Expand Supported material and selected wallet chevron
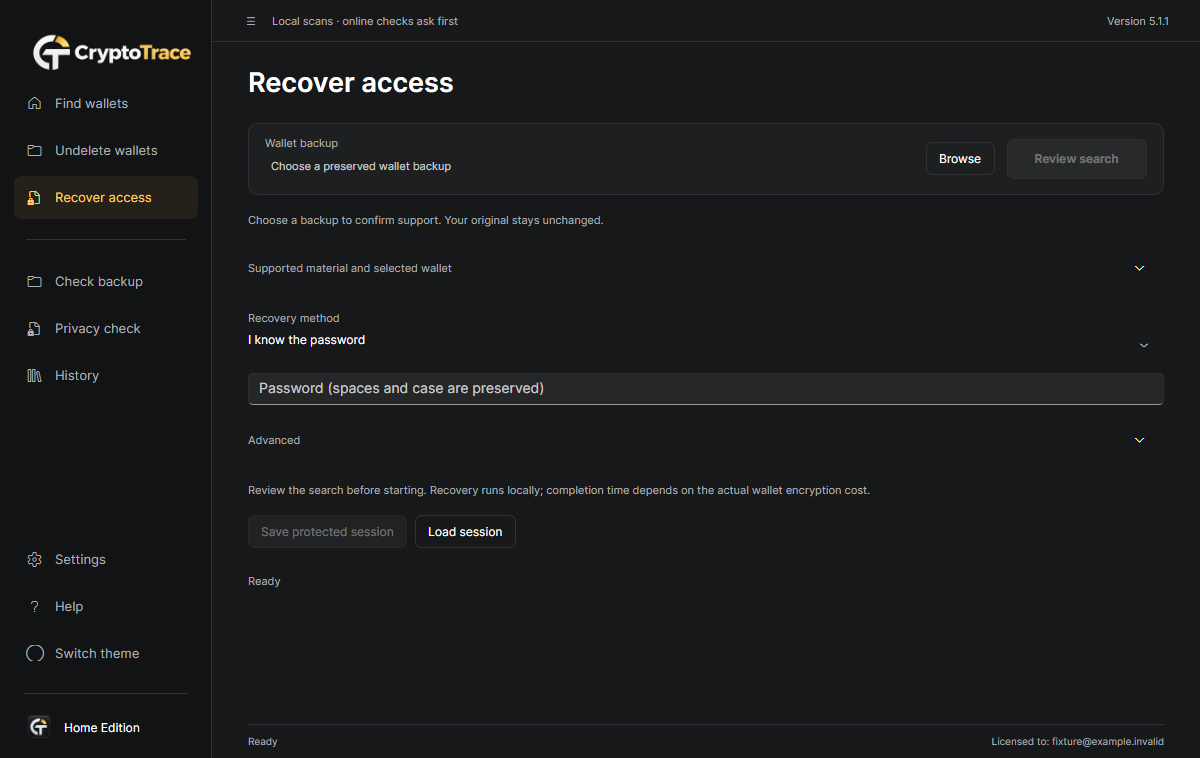 click(1139, 268)
